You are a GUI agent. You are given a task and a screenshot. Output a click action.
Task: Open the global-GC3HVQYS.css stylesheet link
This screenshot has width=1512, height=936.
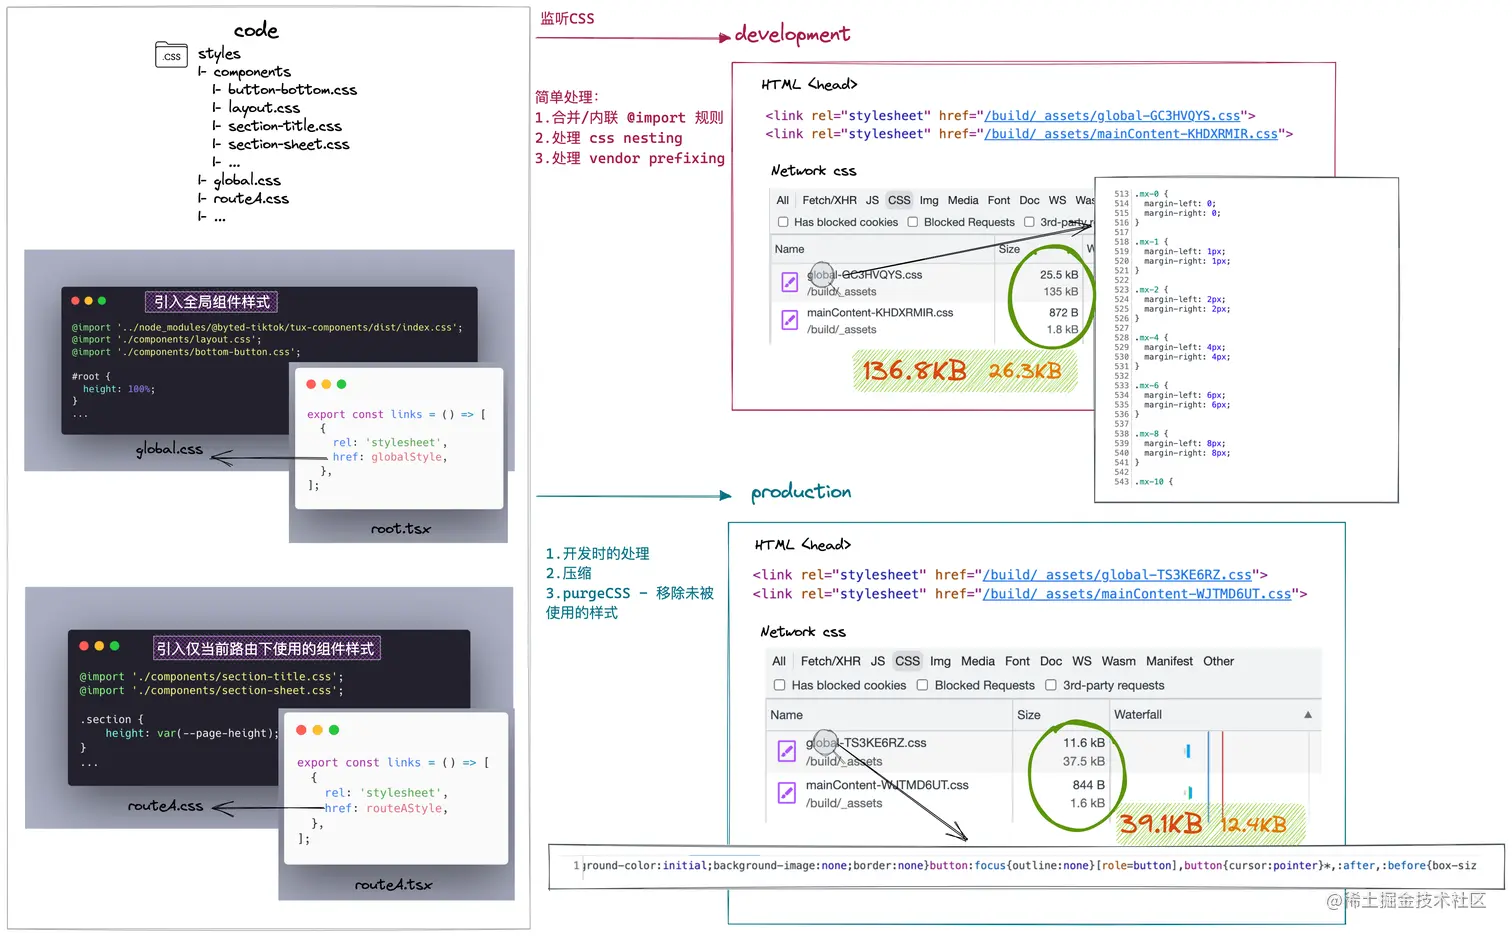click(x=1112, y=116)
